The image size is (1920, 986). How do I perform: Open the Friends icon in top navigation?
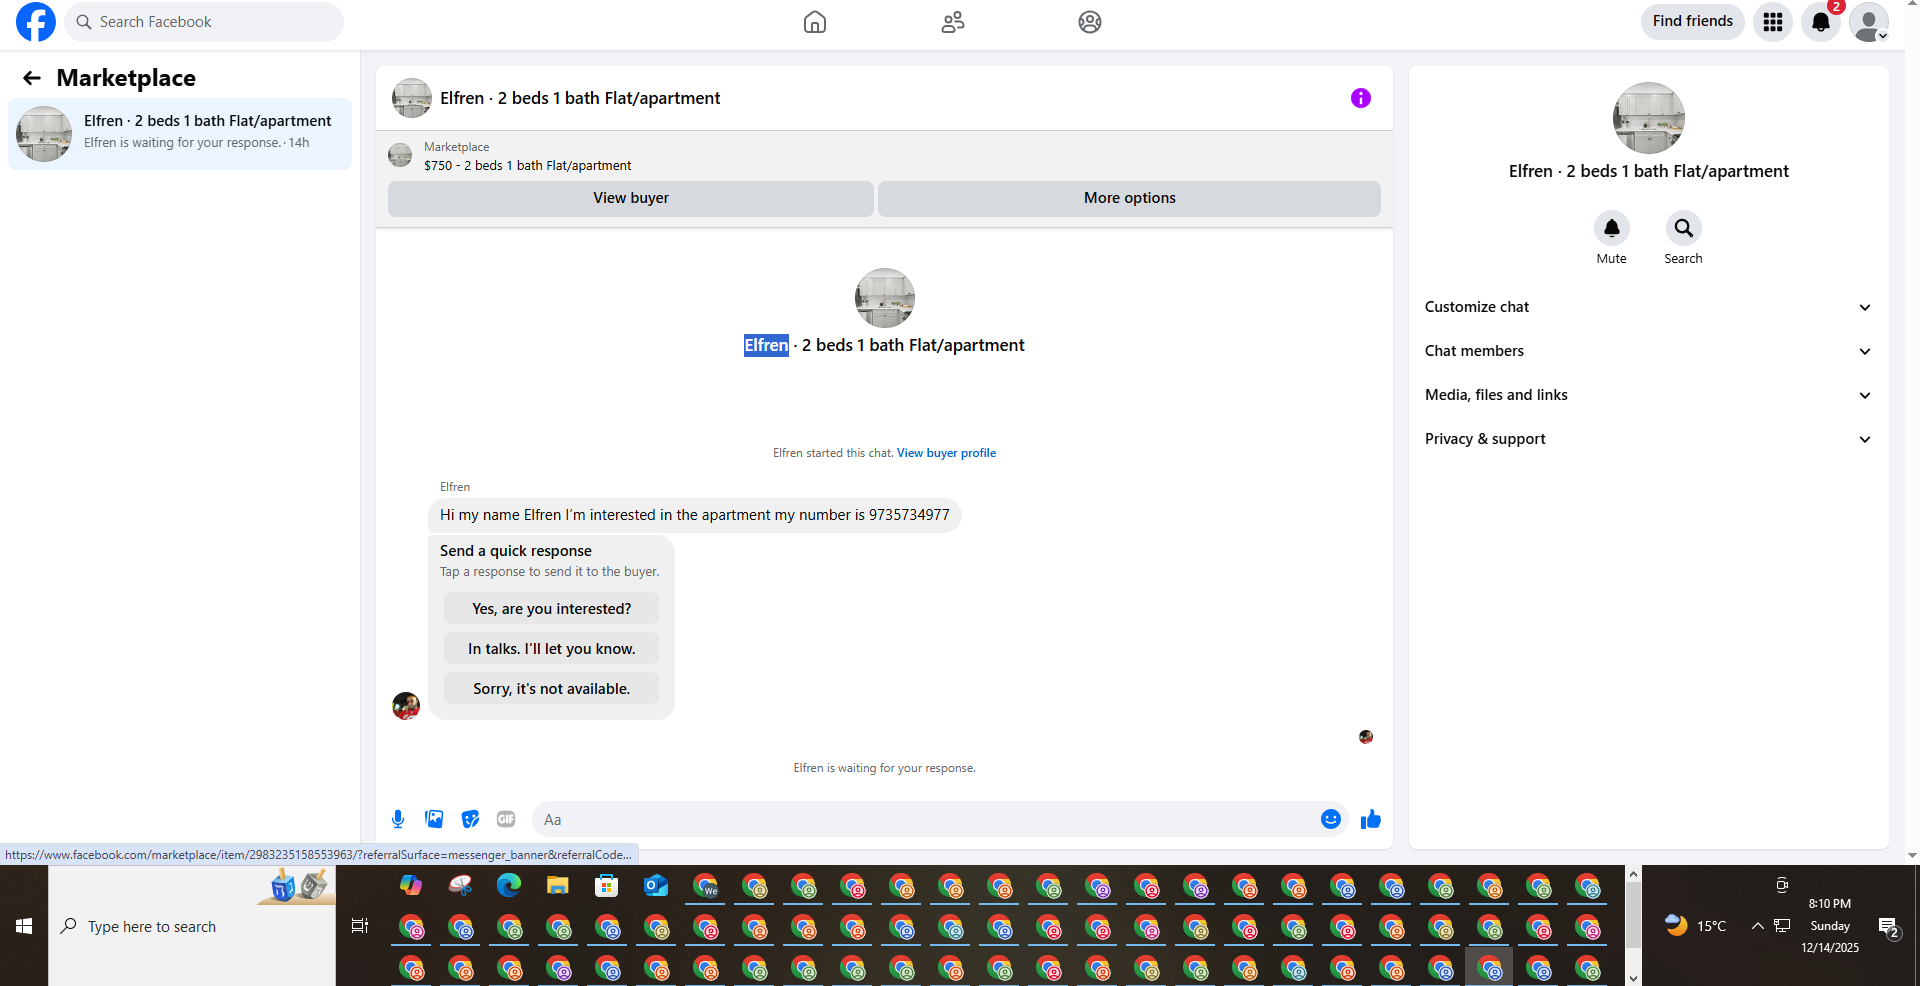click(953, 22)
